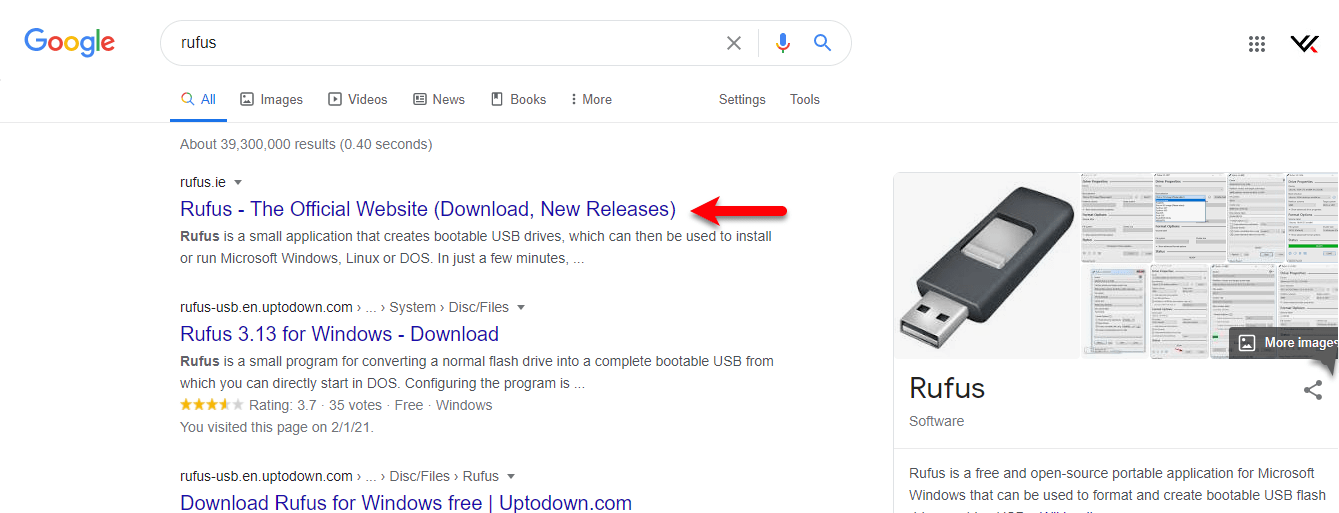Submit search with the magnifier icon
This screenshot has width=1339, height=513.
822,43
